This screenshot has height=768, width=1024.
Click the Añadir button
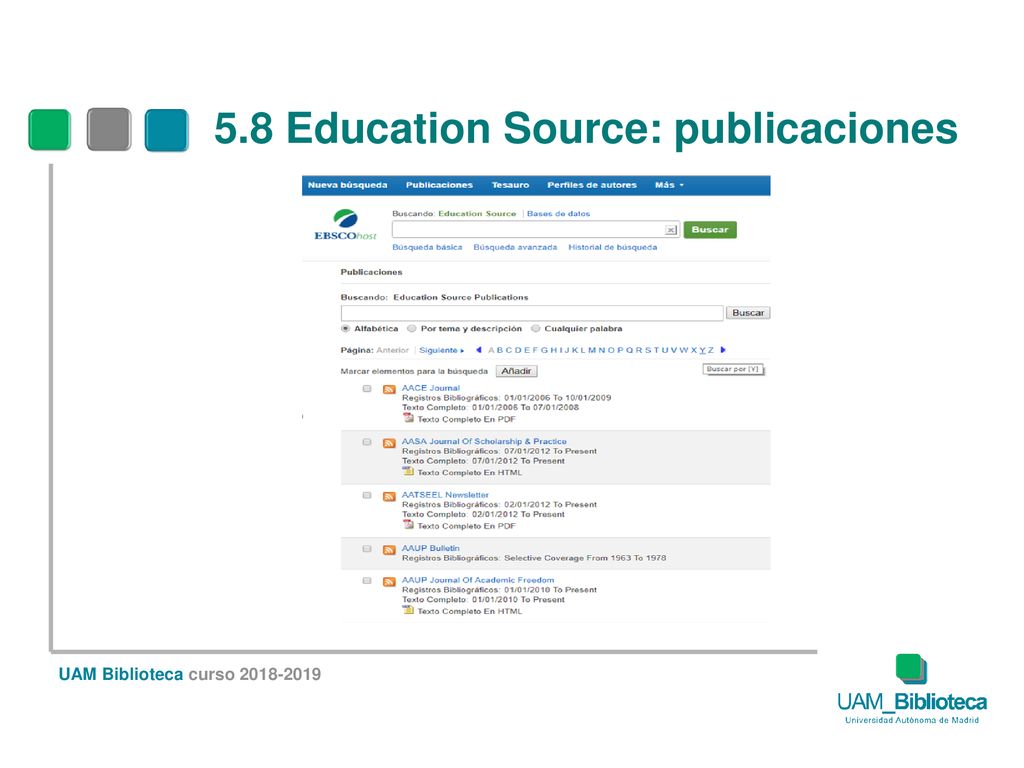516,371
